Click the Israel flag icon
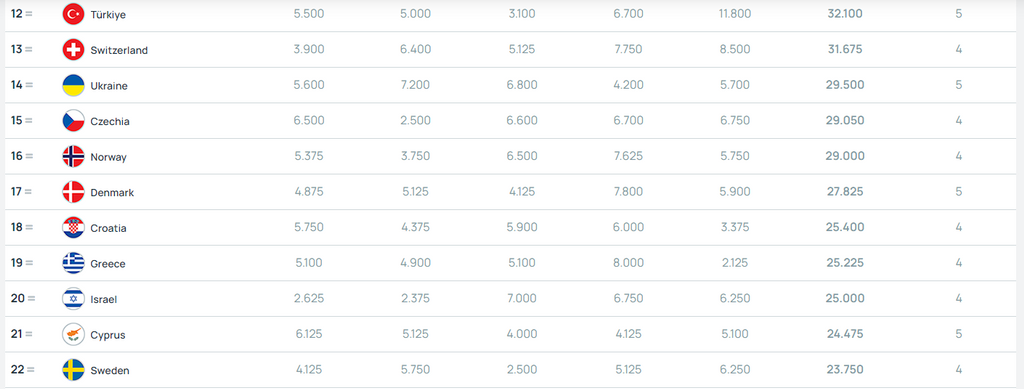Screen dimensions: 1024x389 point(73,299)
